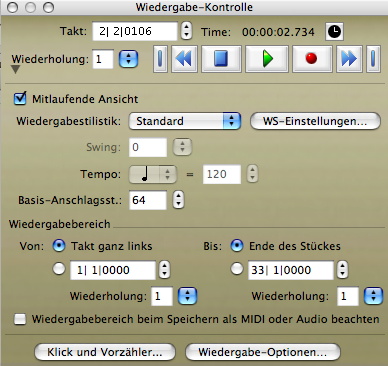Stop playback with the blue square button
The height and width of the screenshot is (366, 388).
221,59
